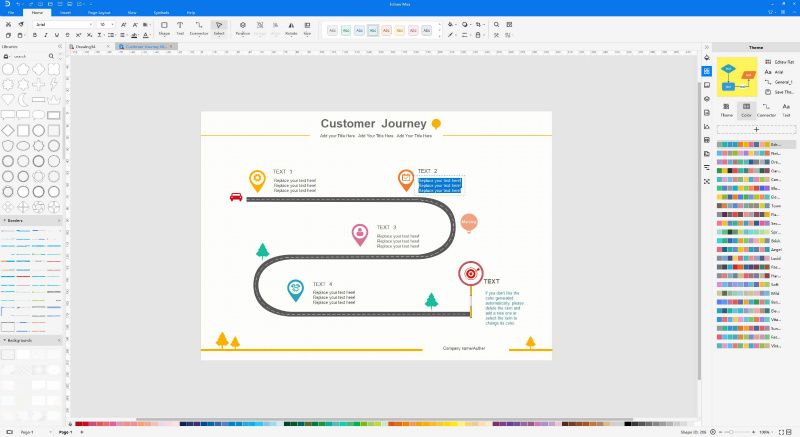Select the Text tool

[x=180, y=28]
